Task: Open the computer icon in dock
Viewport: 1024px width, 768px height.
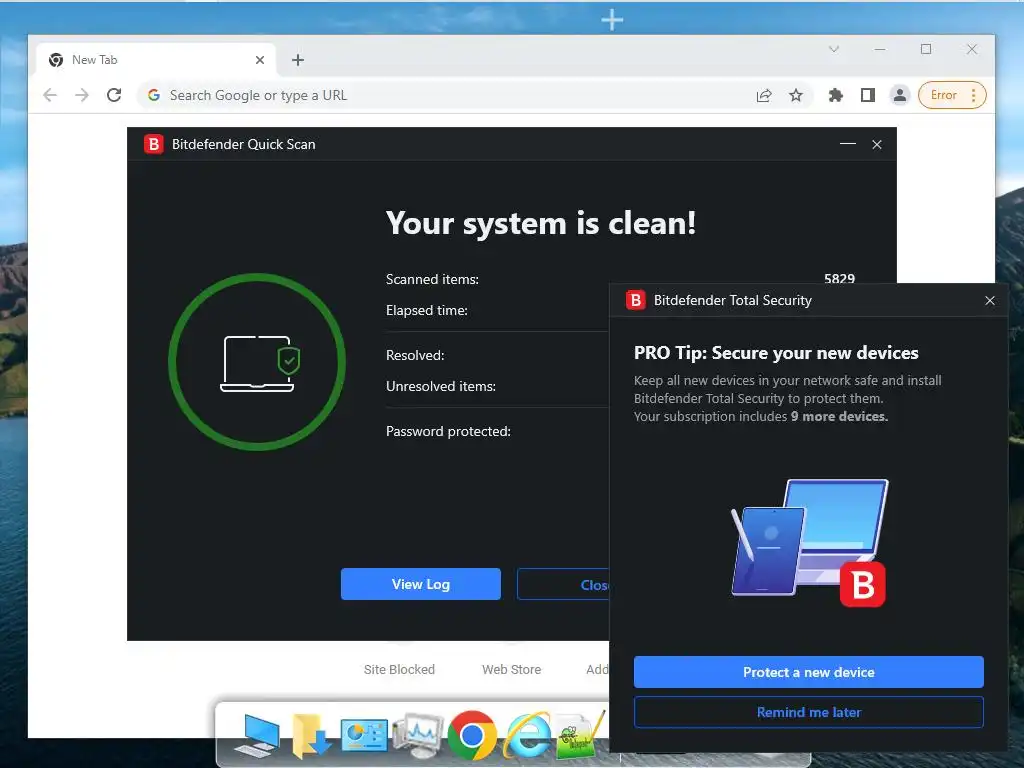Action: pos(257,735)
